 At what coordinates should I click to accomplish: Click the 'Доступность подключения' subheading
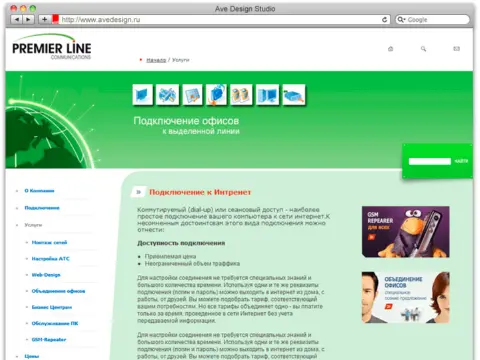tap(181, 243)
